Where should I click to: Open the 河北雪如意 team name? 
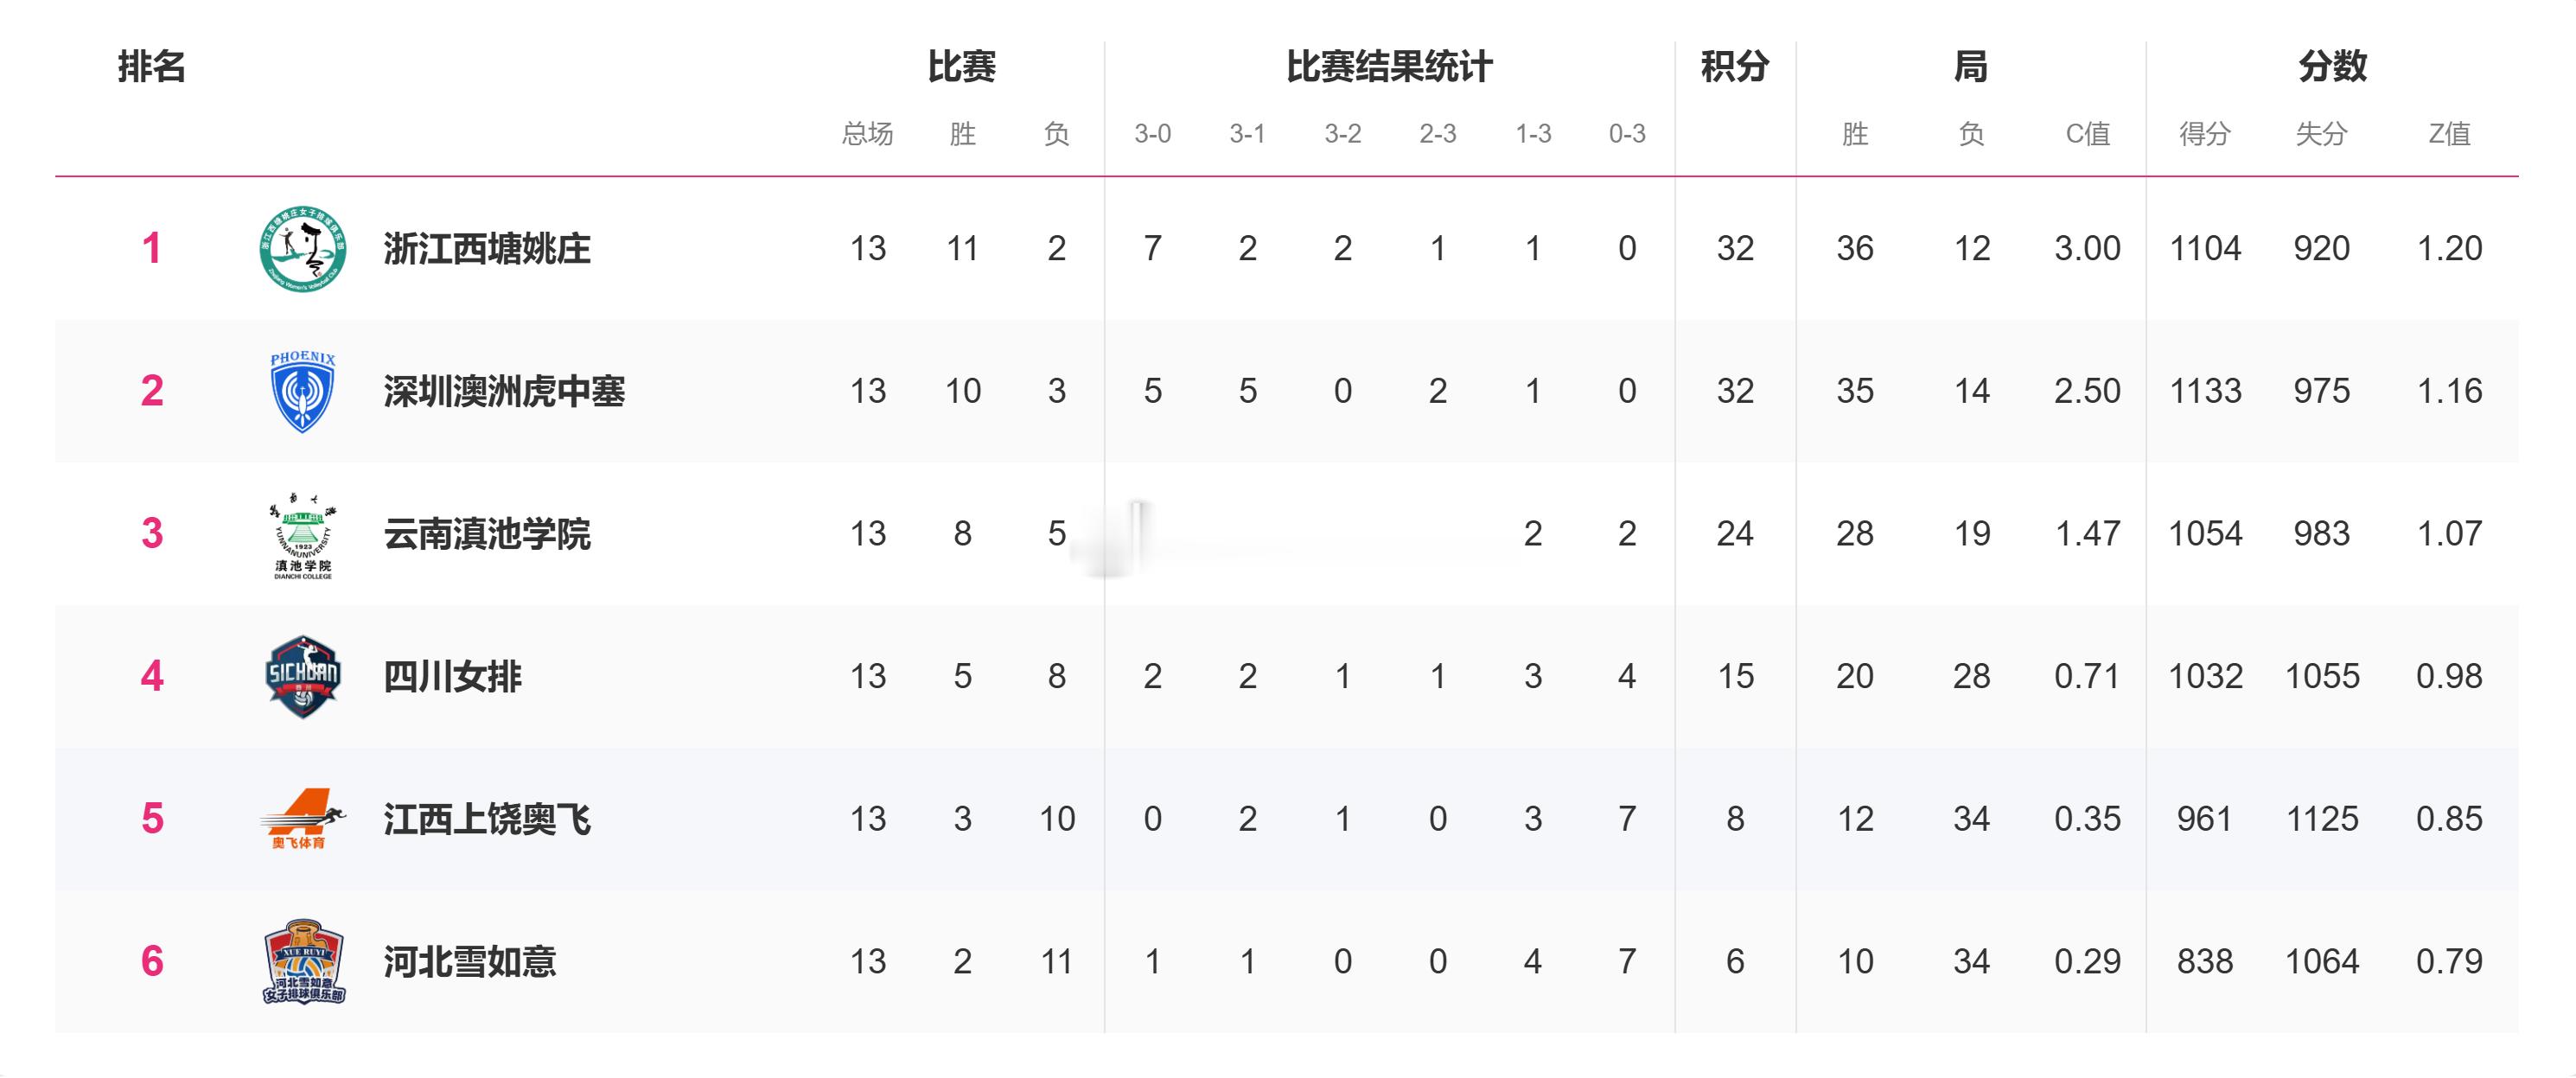pyautogui.click(x=470, y=962)
